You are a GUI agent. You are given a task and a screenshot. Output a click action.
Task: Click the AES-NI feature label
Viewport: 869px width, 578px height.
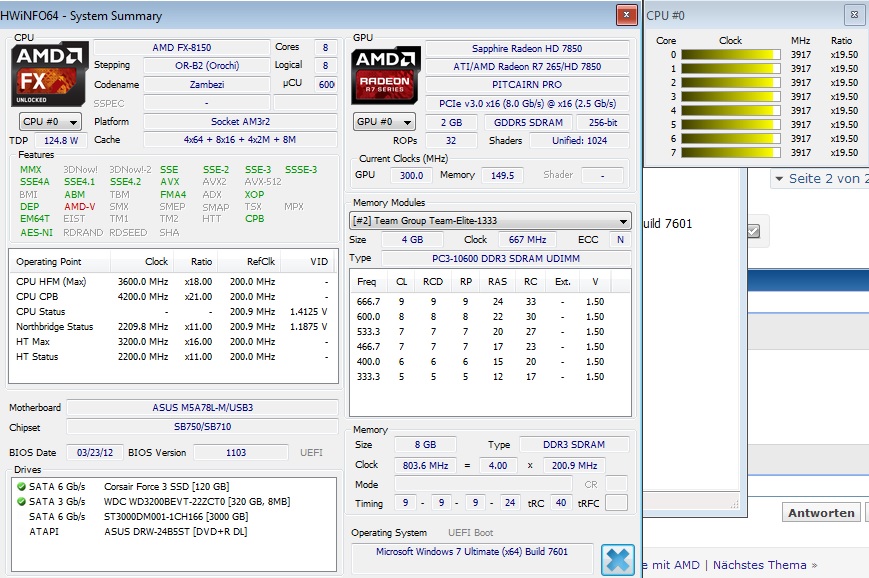tap(36, 233)
